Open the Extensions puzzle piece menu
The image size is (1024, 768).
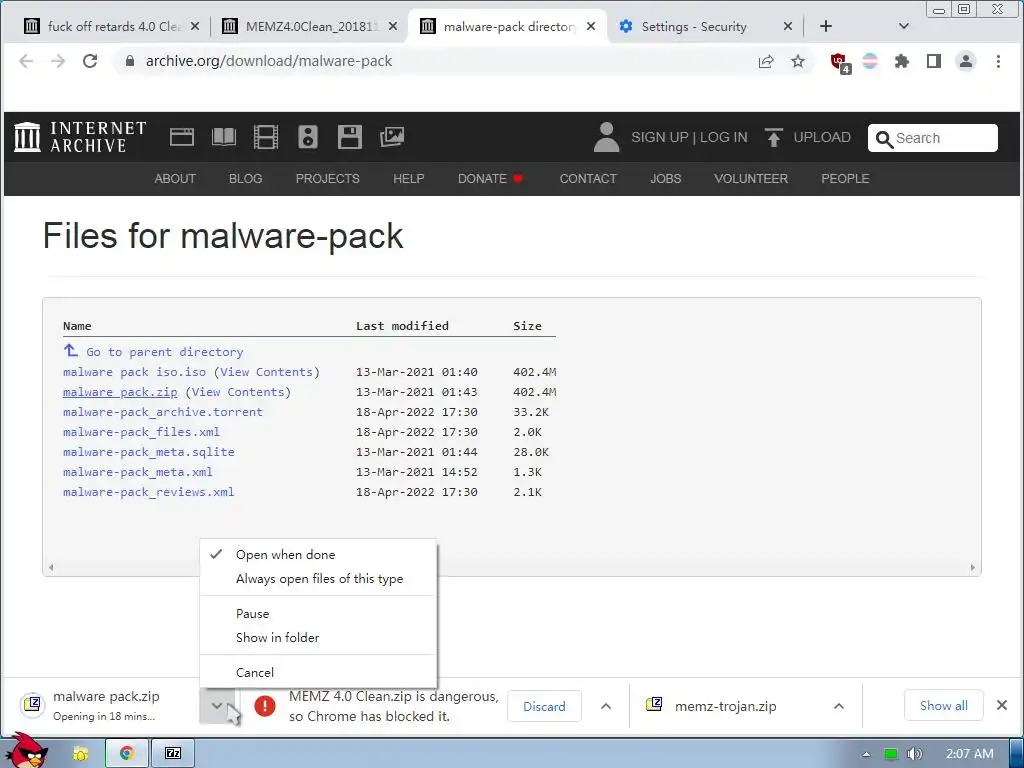pos(902,61)
